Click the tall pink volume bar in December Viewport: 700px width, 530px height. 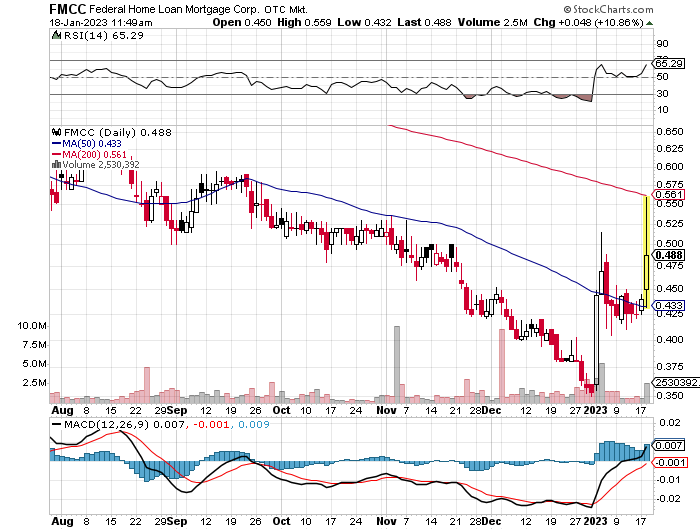501,366
